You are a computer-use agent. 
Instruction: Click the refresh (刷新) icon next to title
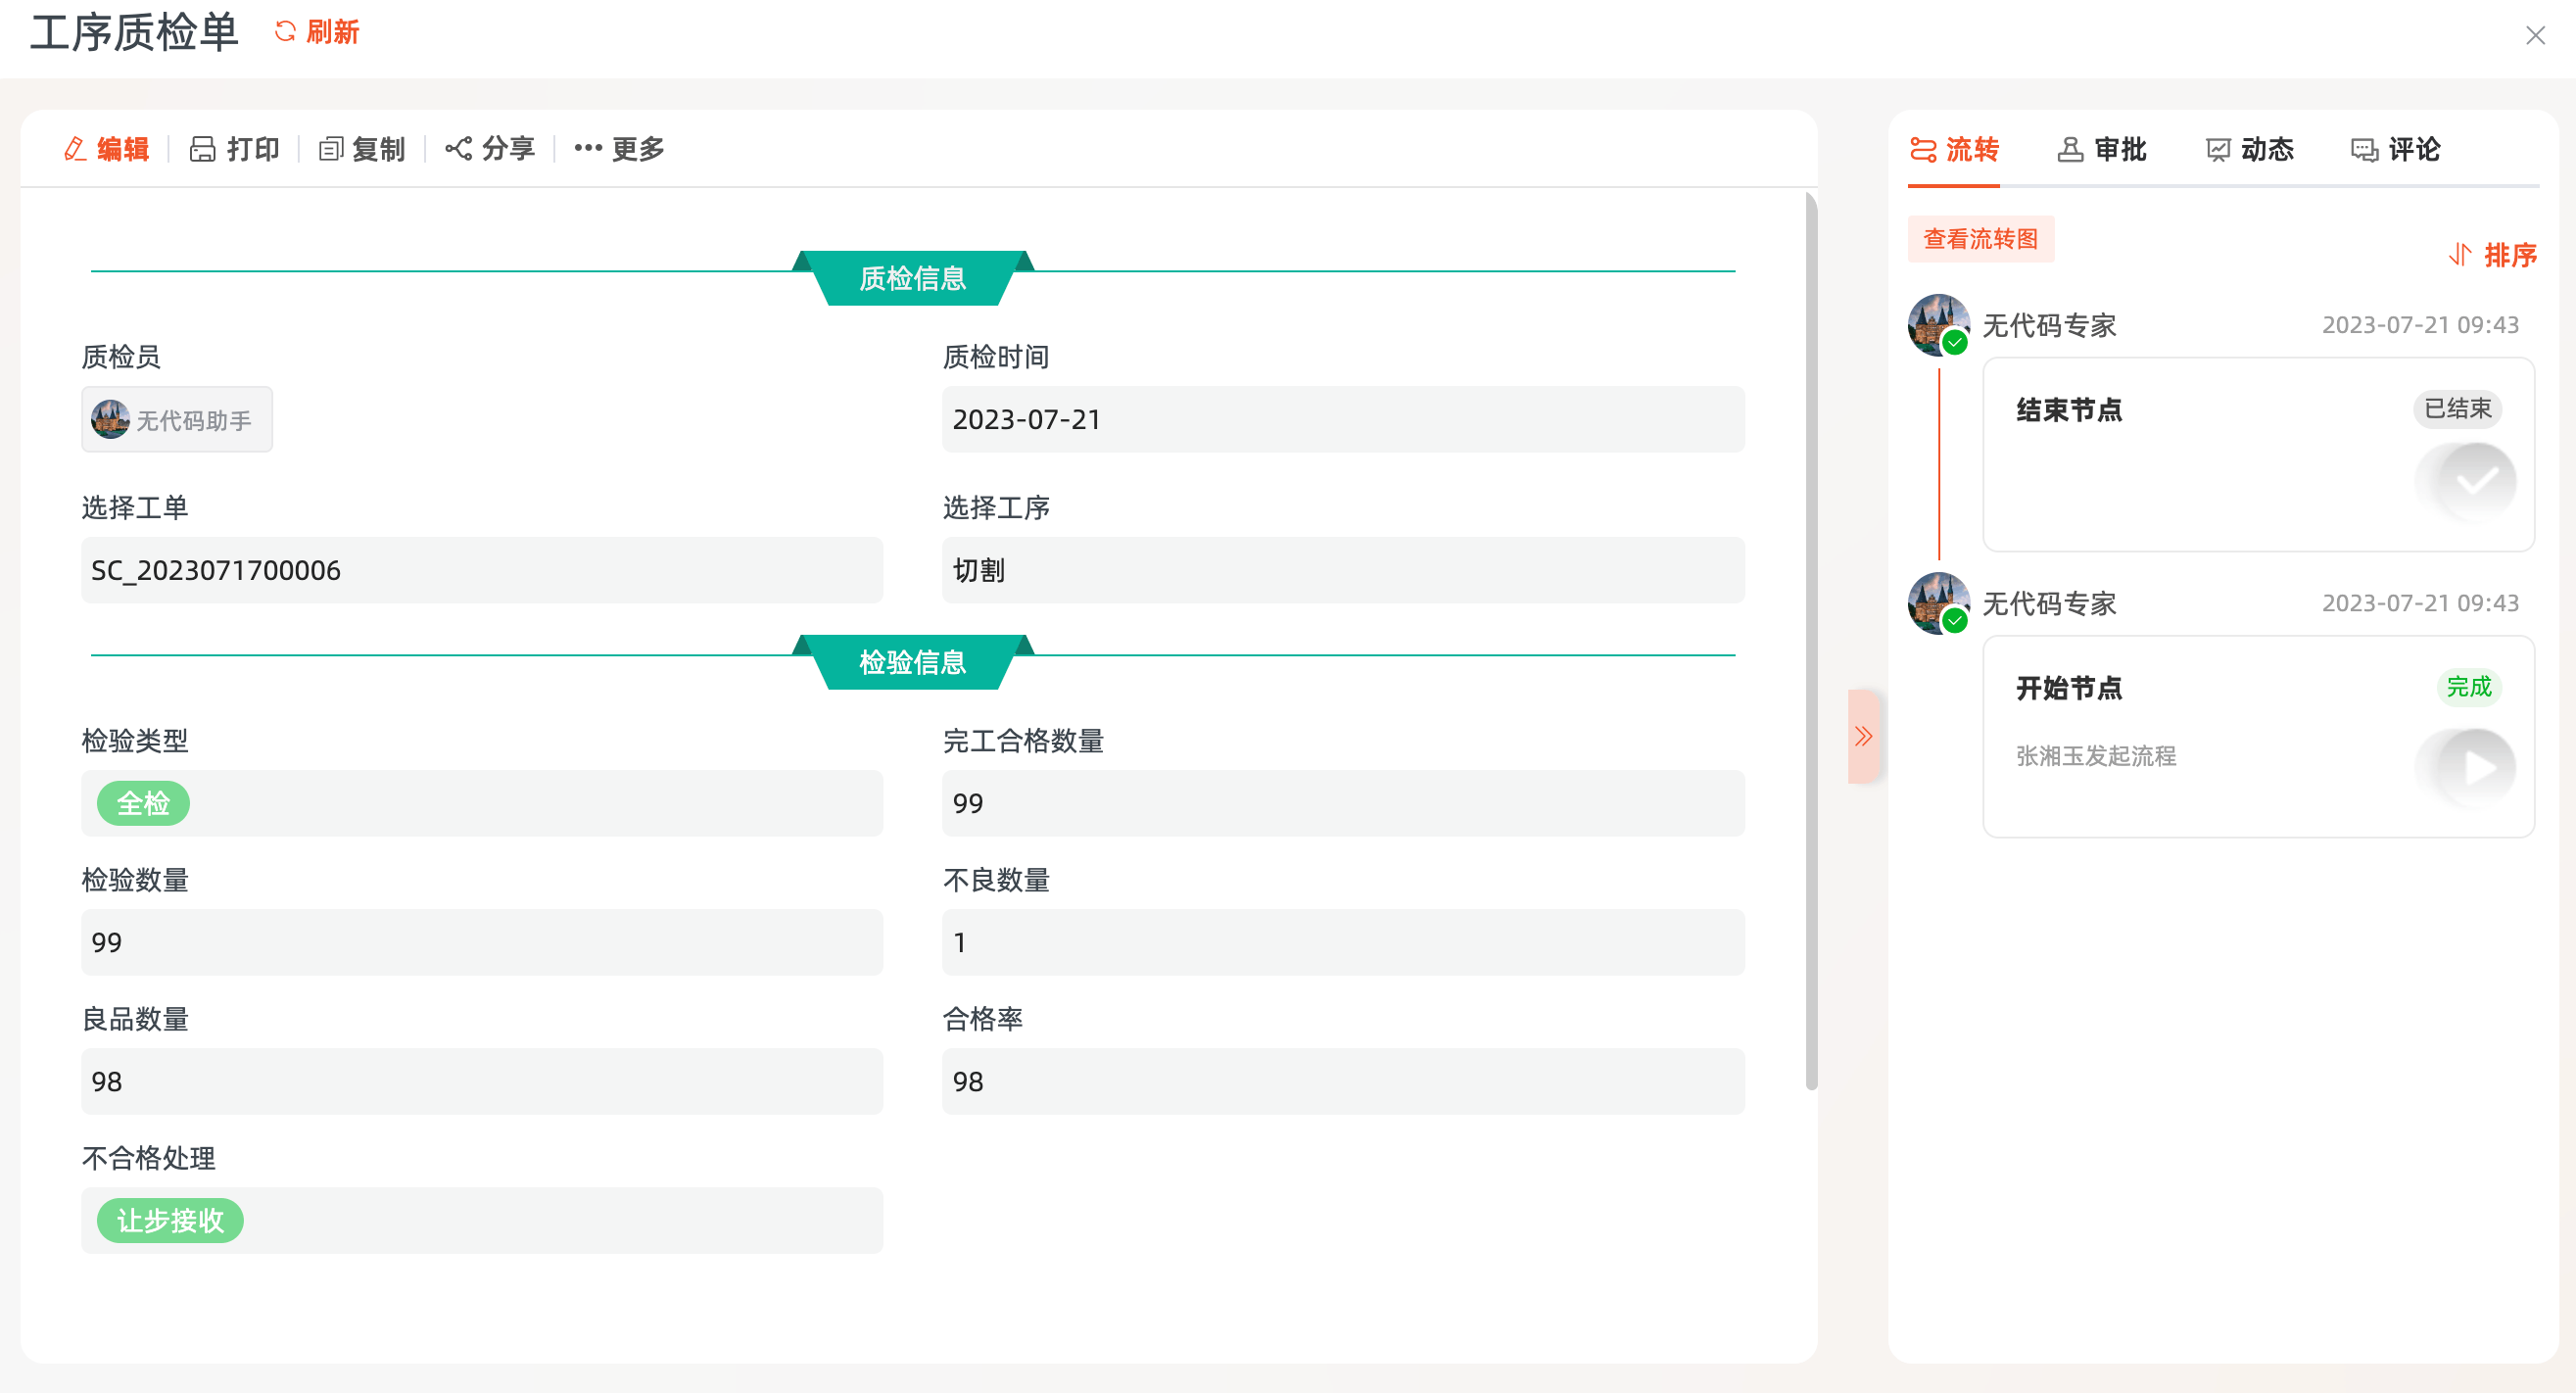click(285, 32)
